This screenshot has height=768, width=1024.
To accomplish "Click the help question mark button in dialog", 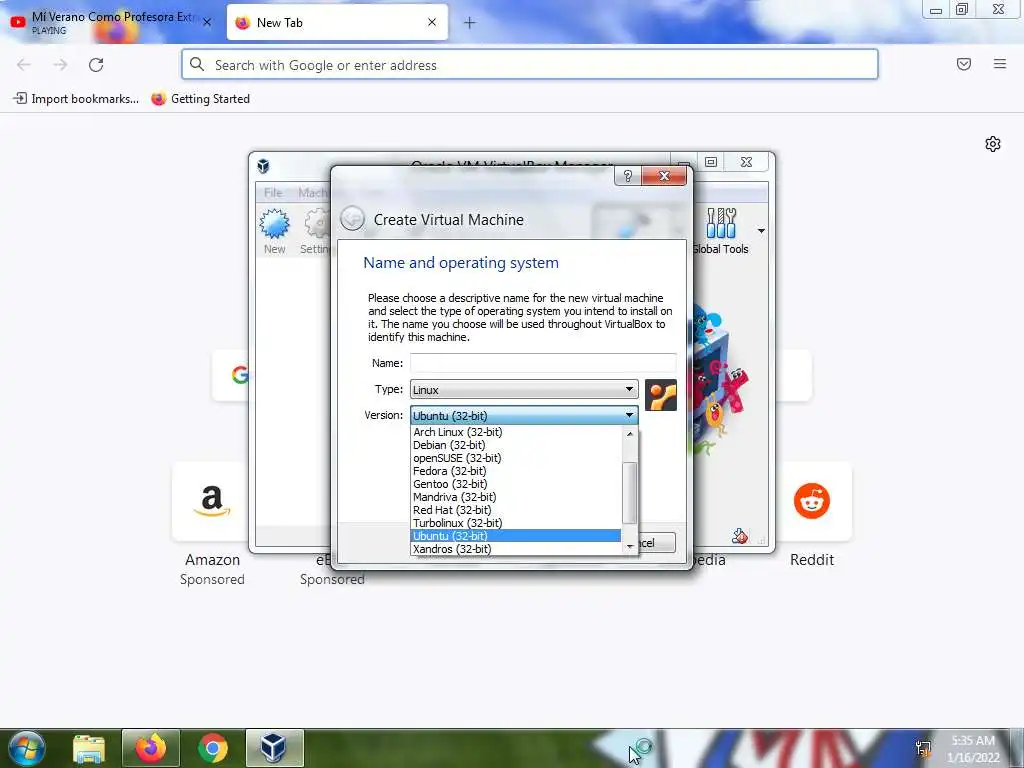I will (628, 176).
